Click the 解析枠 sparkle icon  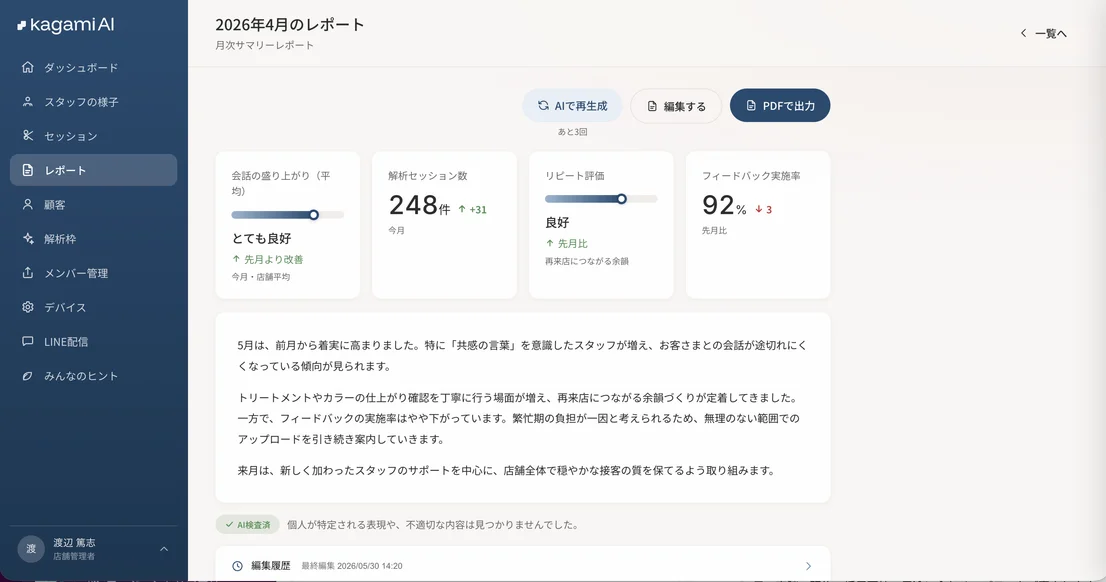click(28, 238)
